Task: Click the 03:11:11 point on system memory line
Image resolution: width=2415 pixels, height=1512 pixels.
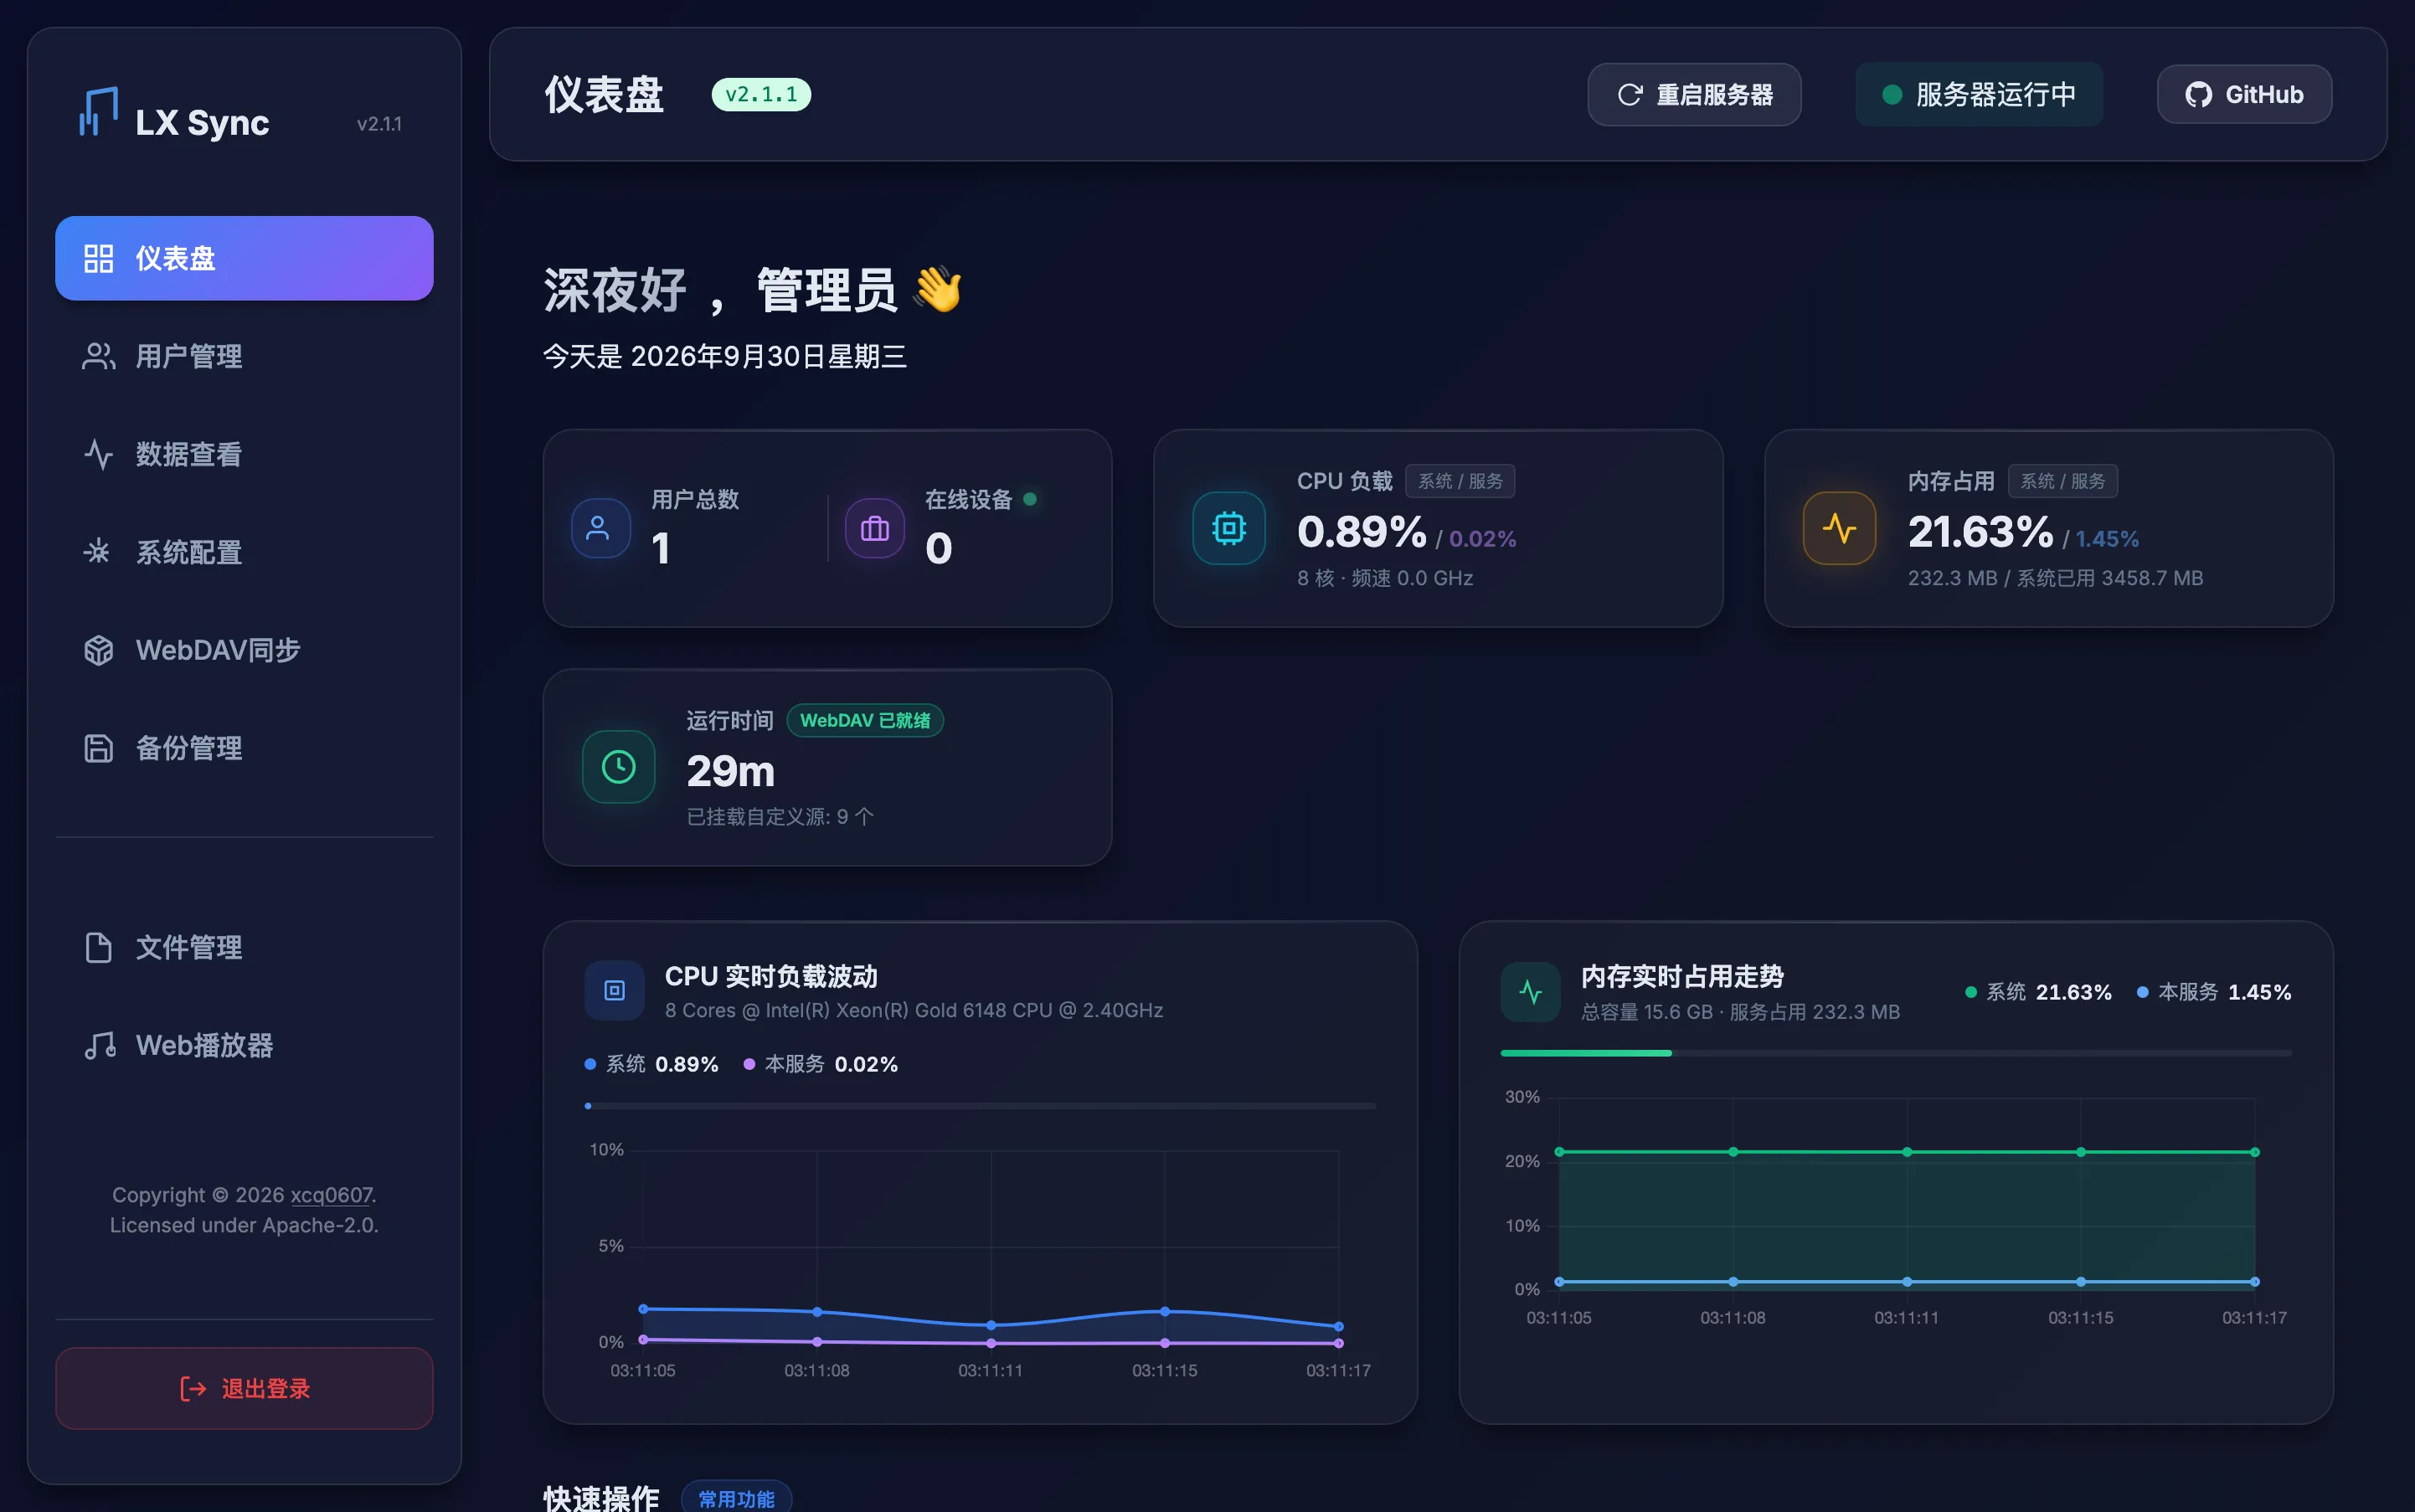Action: [1907, 1152]
